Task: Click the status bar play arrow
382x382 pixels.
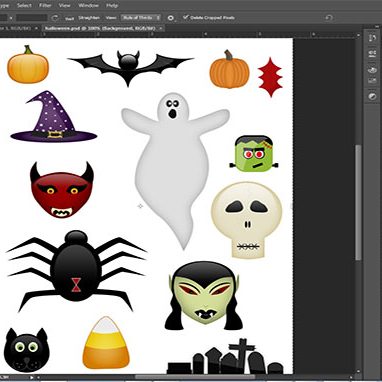Action: point(32,378)
